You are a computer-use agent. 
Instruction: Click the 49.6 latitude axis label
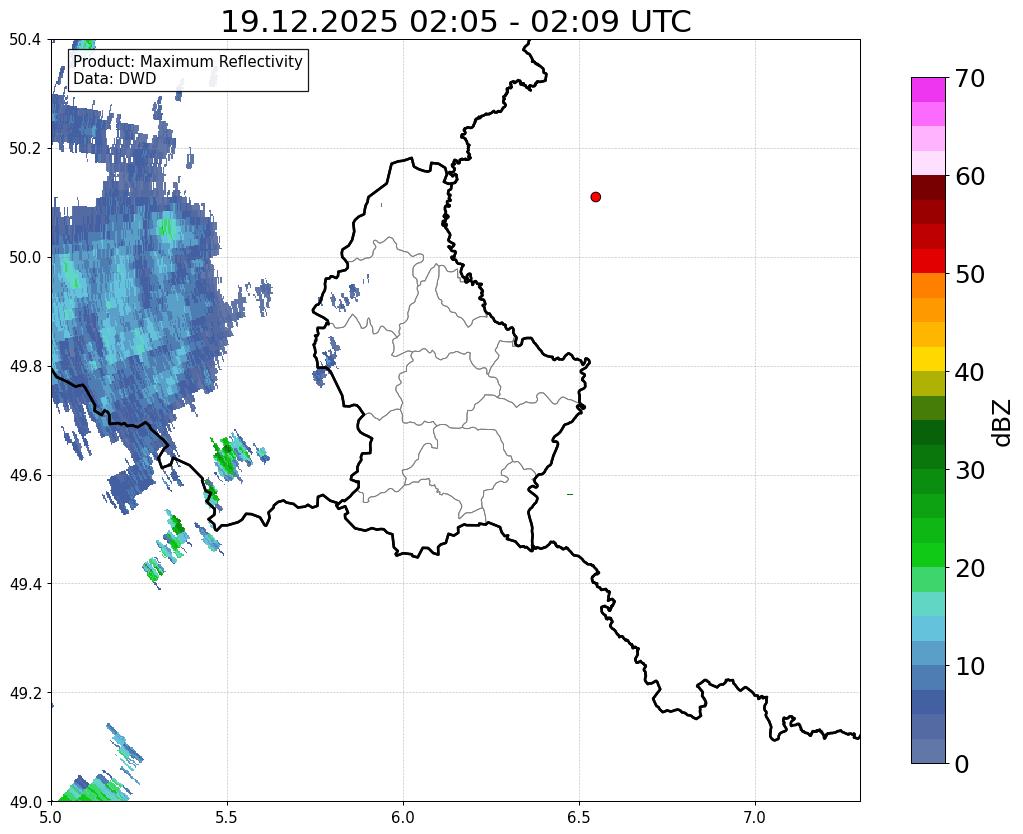[x=25, y=476]
